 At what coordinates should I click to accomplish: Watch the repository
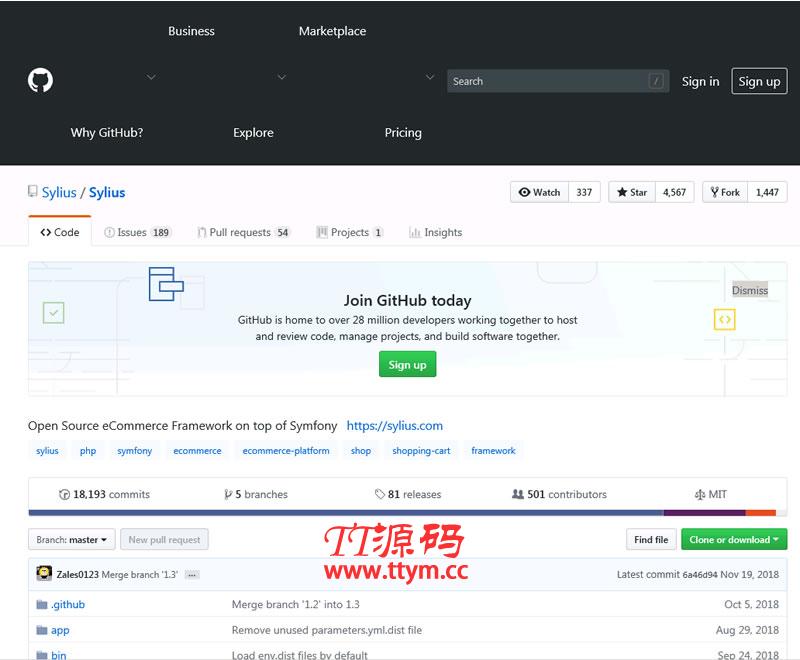tap(539, 192)
